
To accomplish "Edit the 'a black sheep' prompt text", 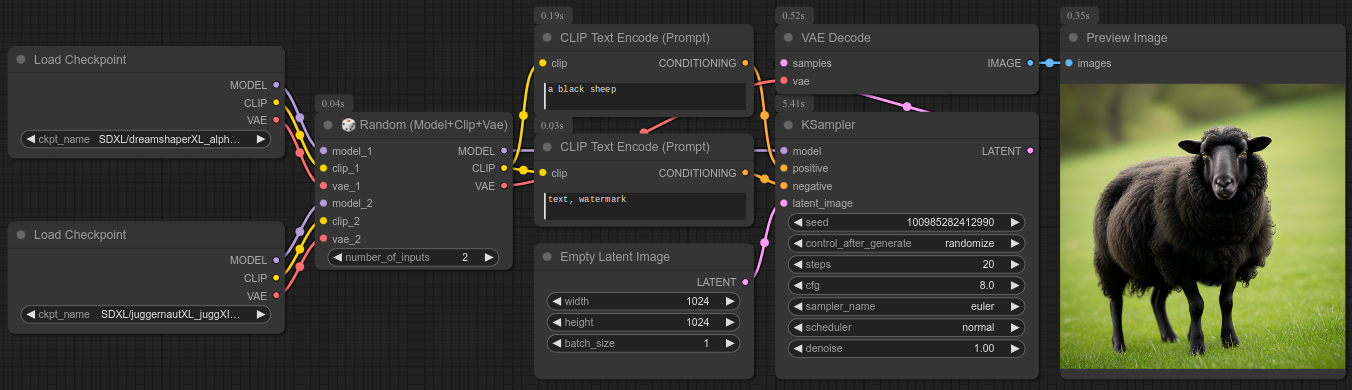I will coord(645,96).
